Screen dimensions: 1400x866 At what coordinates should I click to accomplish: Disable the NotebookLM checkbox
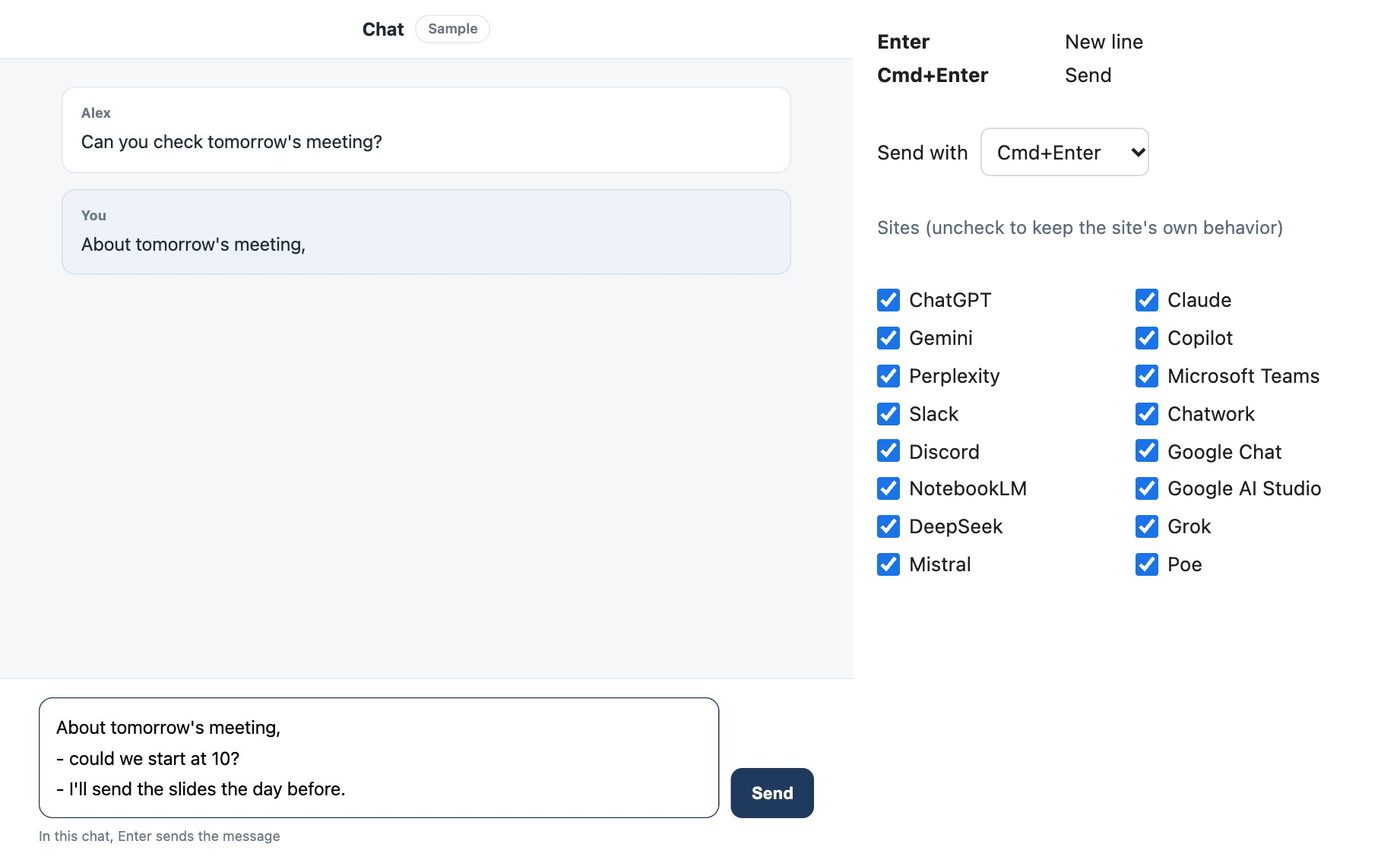tap(888, 489)
